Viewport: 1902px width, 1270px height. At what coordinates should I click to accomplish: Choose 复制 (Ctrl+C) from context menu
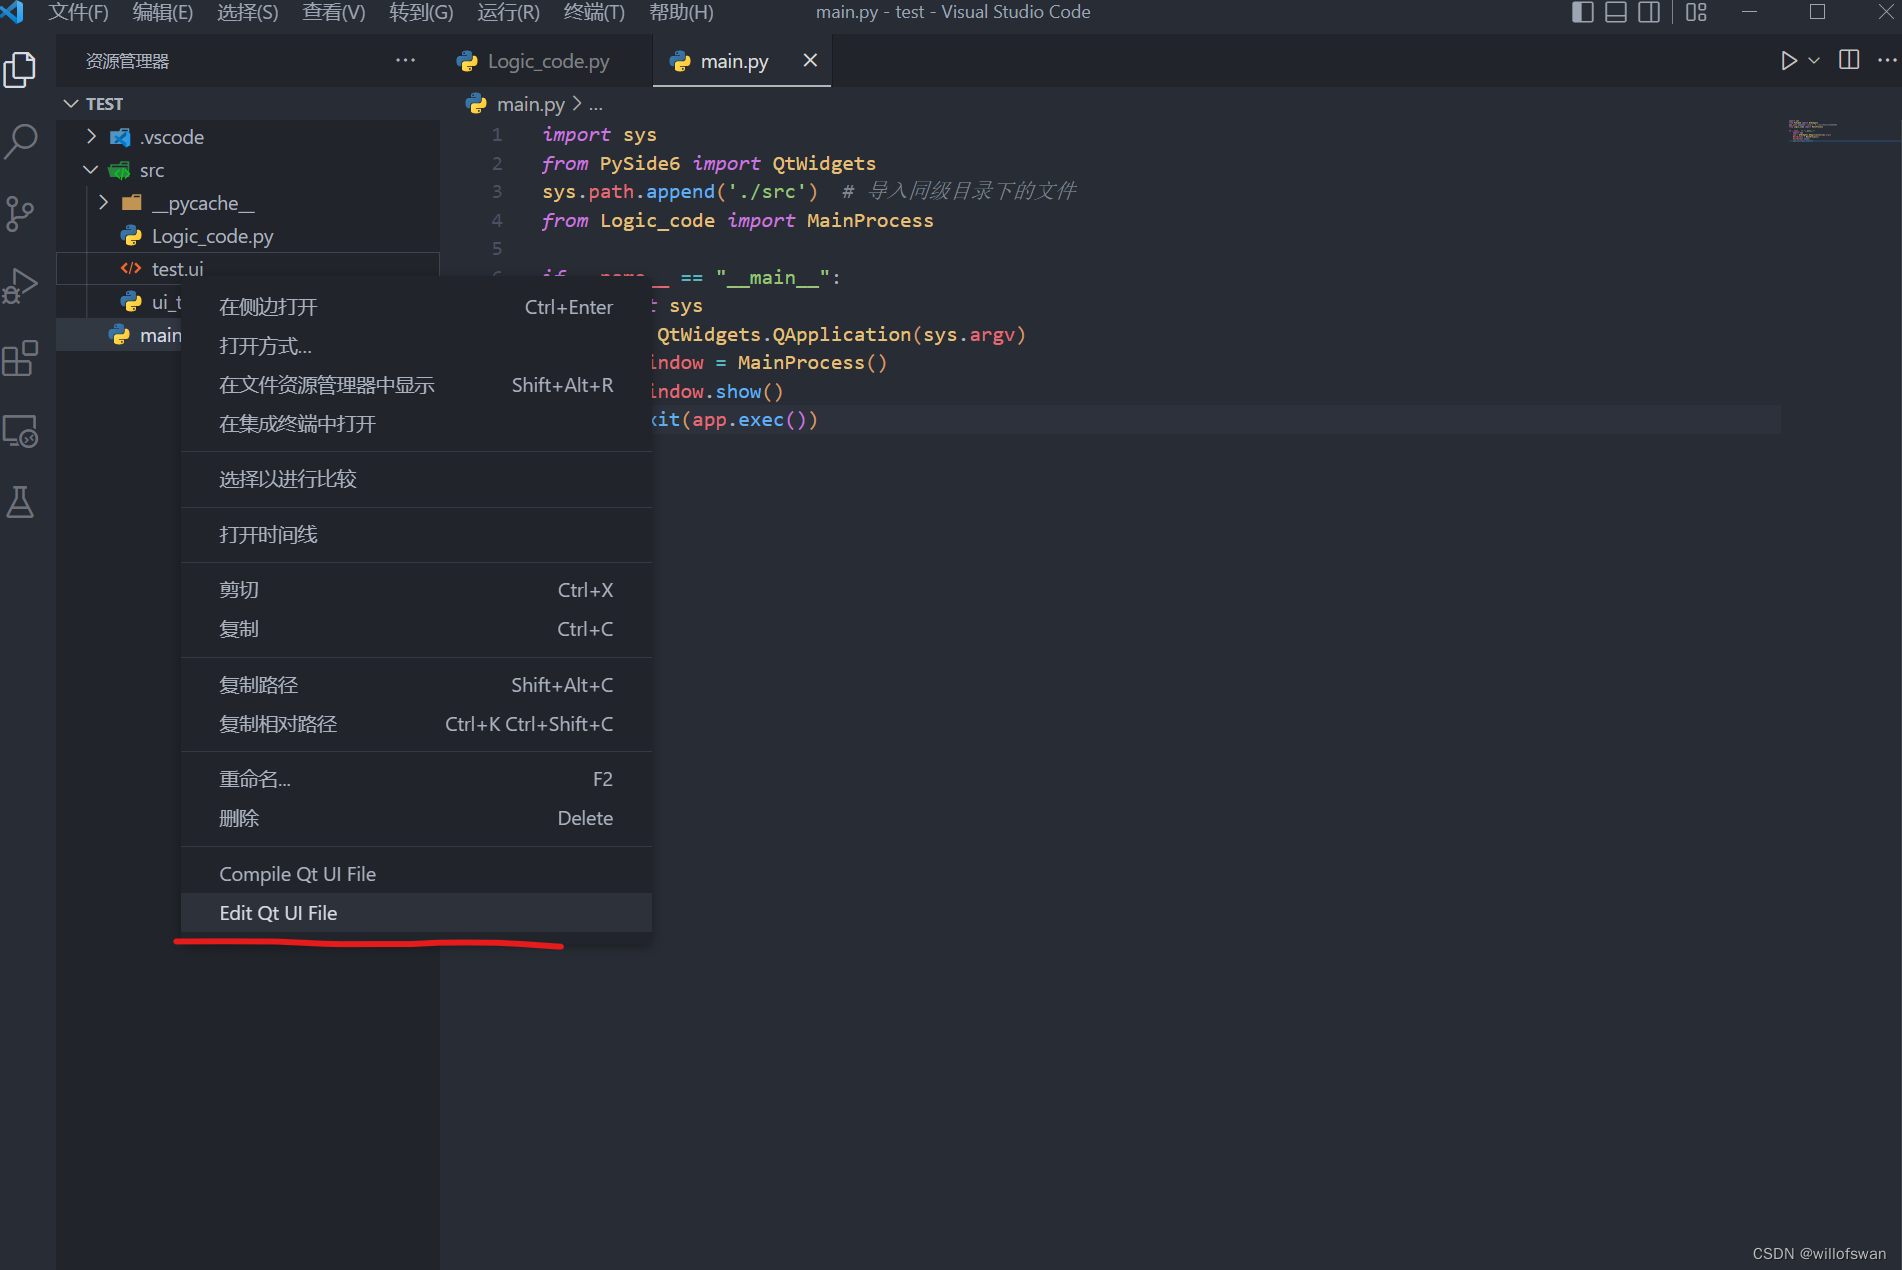[416, 629]
